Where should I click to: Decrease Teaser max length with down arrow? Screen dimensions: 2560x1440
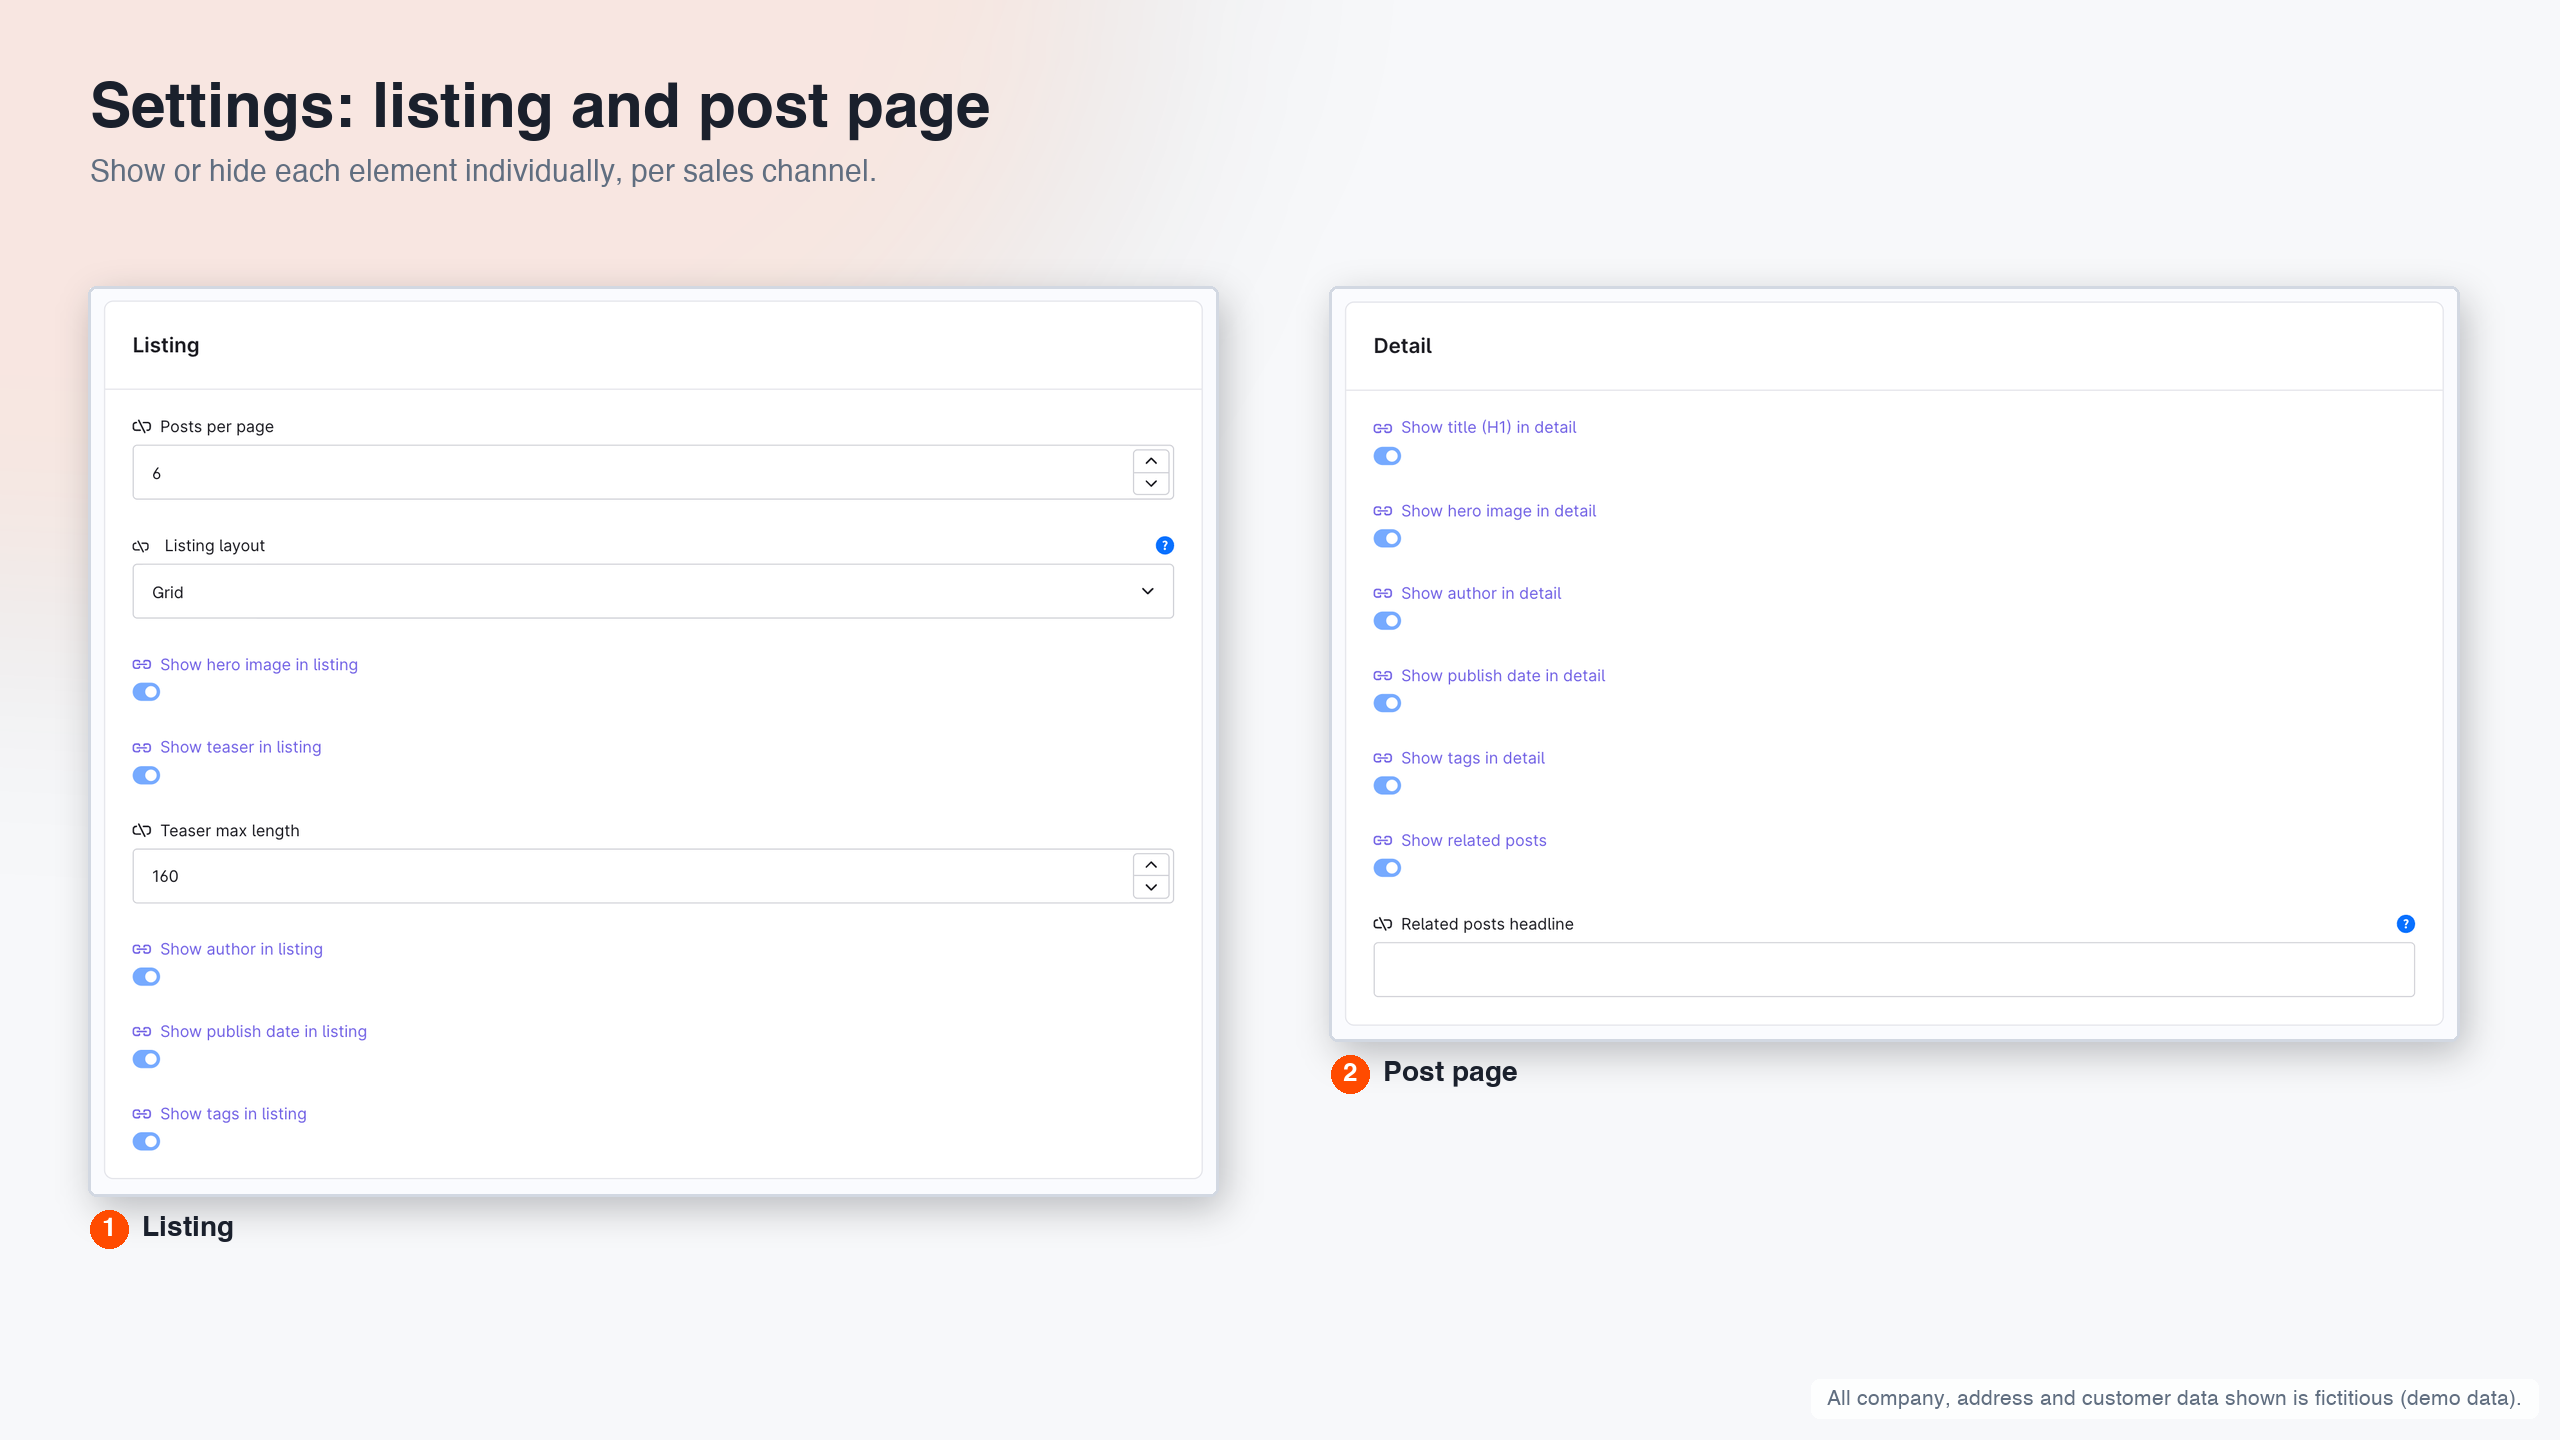pyautogui.click(x=1151, y=888)
